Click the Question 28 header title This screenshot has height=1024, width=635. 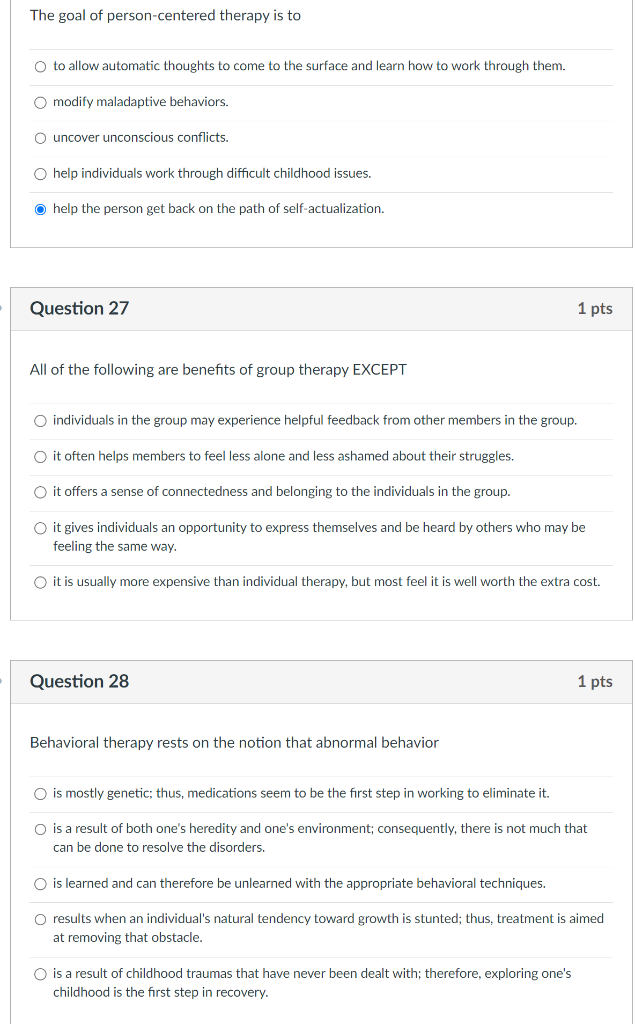[x=79, y=681]
